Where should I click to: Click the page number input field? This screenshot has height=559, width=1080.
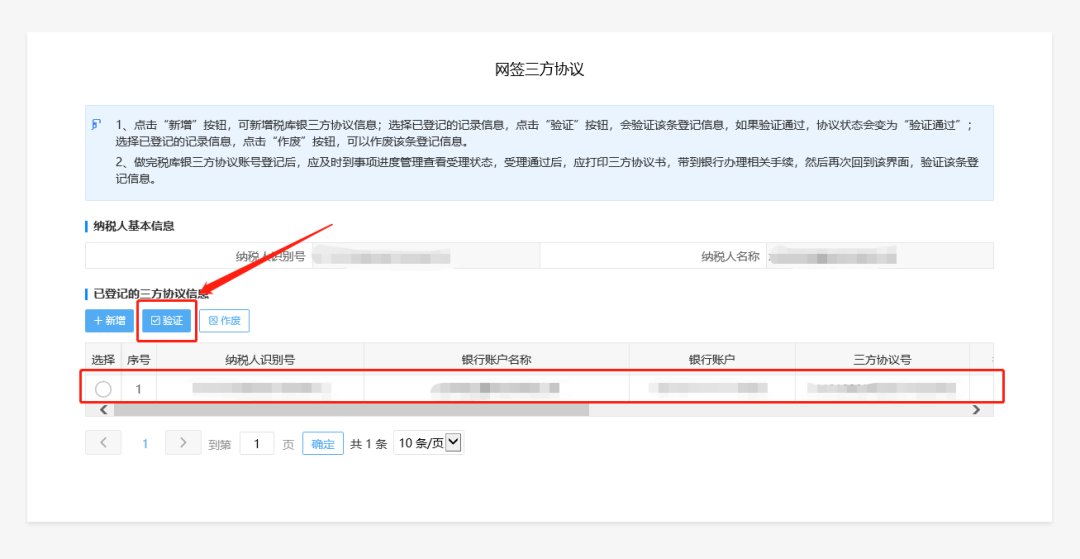tap(257, 444)
